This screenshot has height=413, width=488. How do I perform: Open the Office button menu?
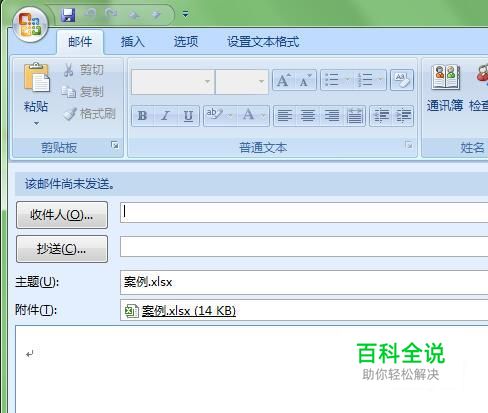(x=30, y=25)
